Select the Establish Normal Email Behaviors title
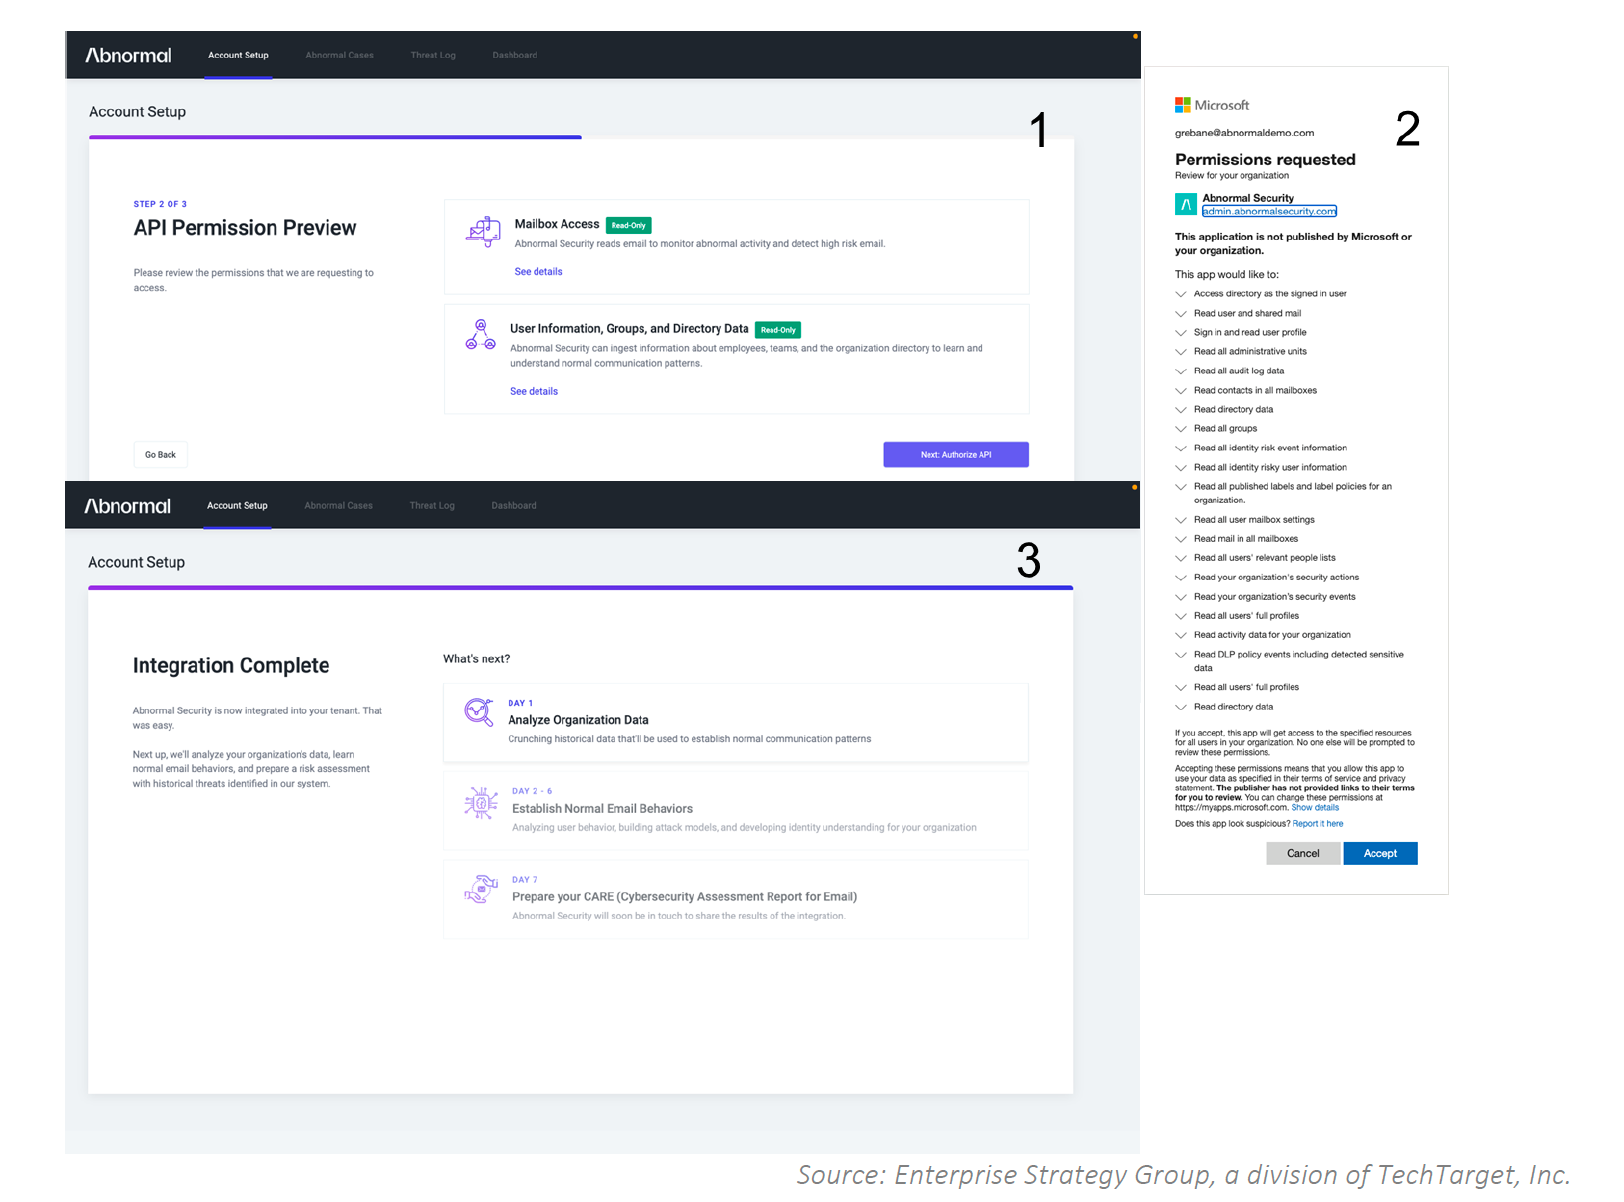The image size is (1624, 1202). 602,809
